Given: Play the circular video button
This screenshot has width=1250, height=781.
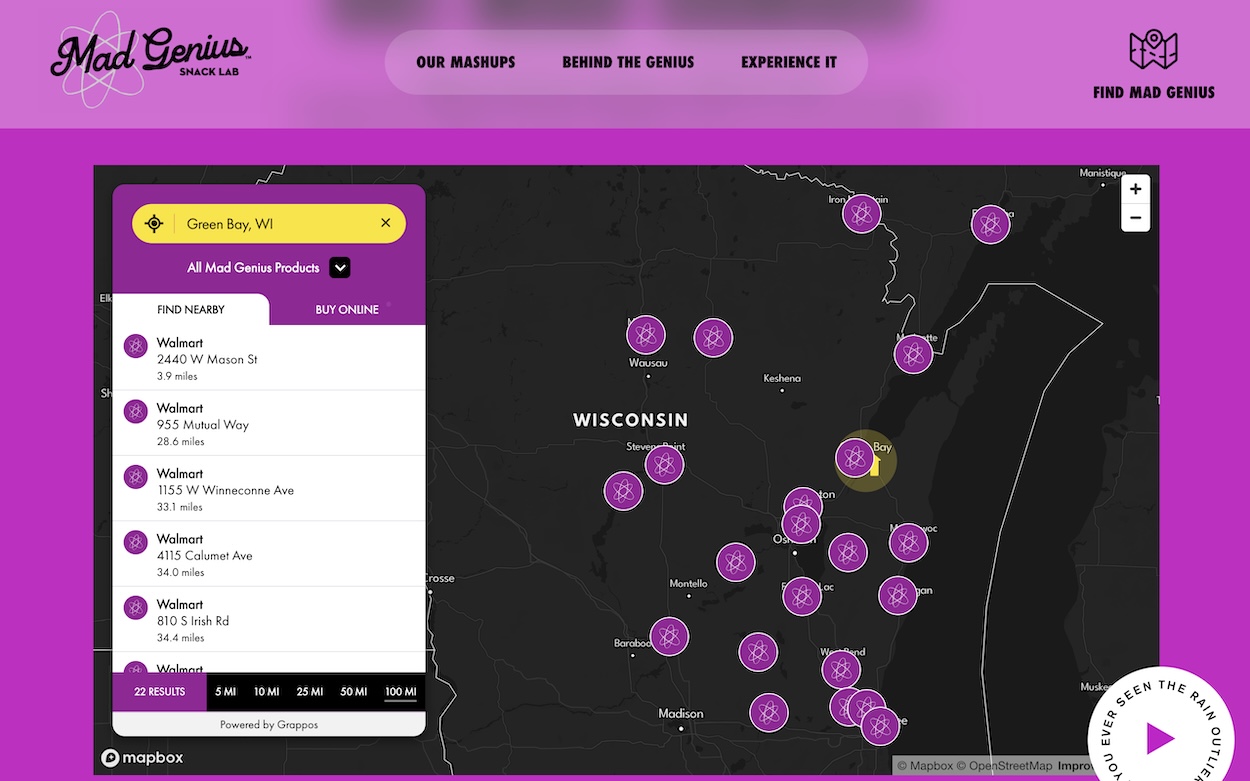Looking at the screenshot, I should [1160, 738].
